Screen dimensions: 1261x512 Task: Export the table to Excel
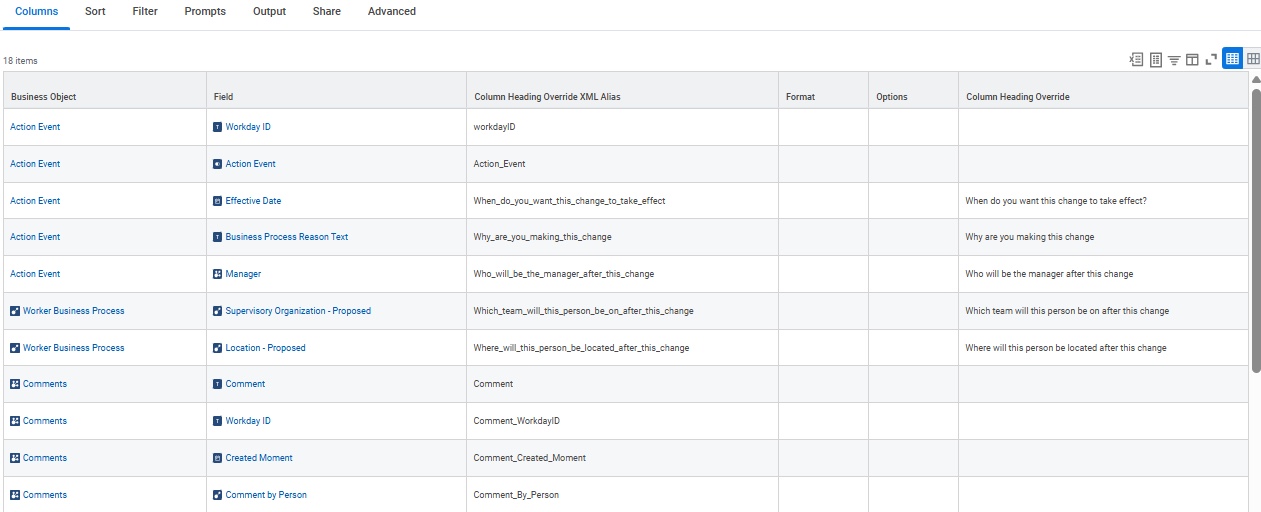pyautogui.click(x=1137, y=60)
